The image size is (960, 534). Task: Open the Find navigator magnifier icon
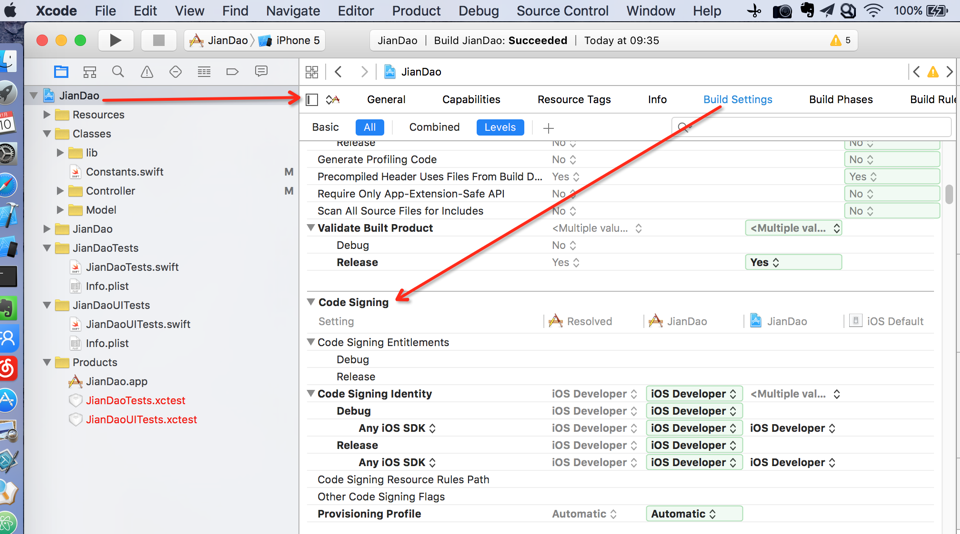tap(118, 72)
